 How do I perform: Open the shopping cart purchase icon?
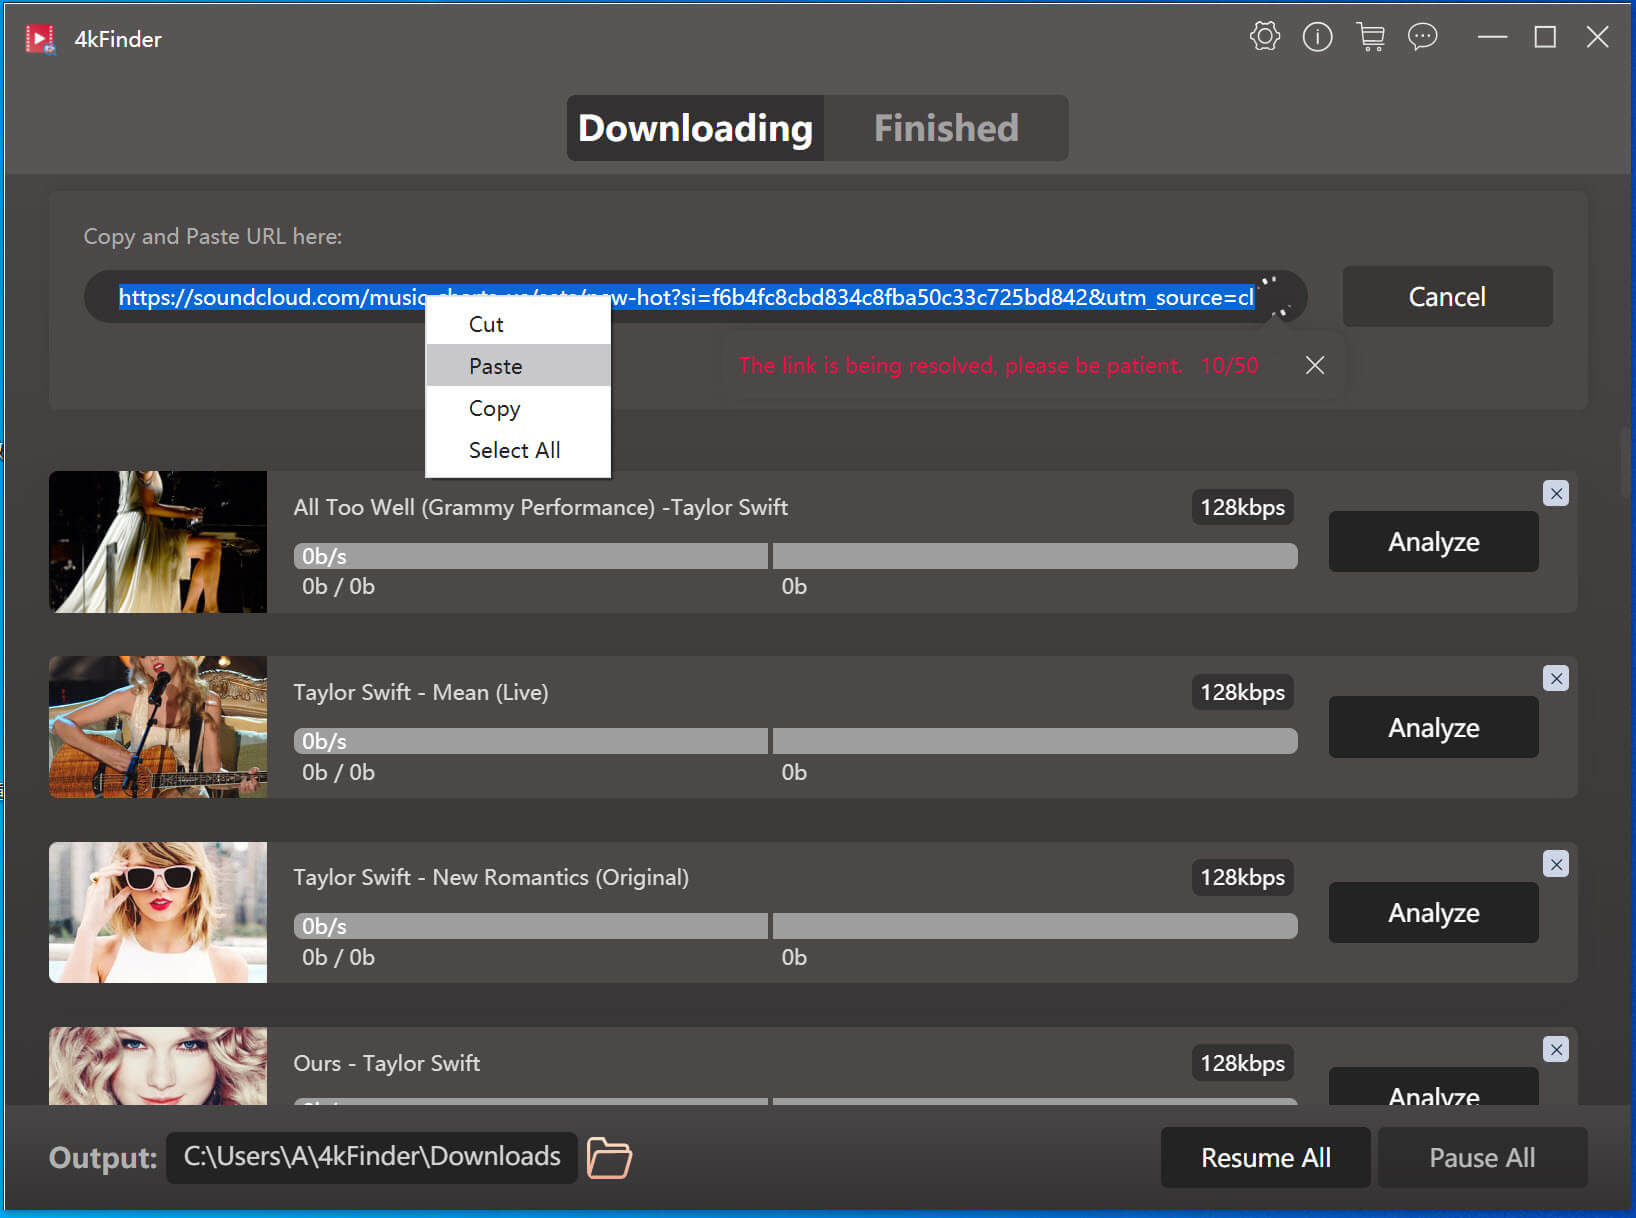click(x=1370, y=38)
